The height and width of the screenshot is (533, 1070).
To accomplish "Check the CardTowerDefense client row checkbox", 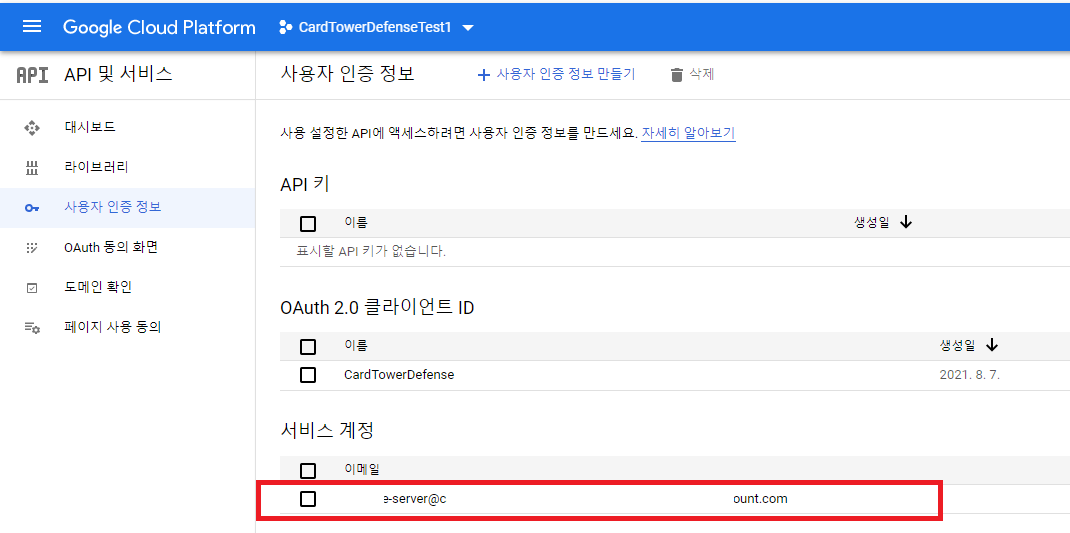I will (x=308, y=375).
